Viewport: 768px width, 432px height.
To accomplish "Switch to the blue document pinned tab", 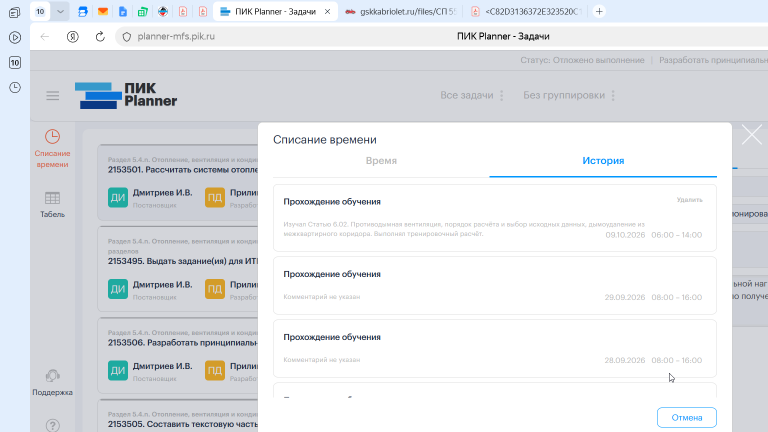I will pos(123,11).
